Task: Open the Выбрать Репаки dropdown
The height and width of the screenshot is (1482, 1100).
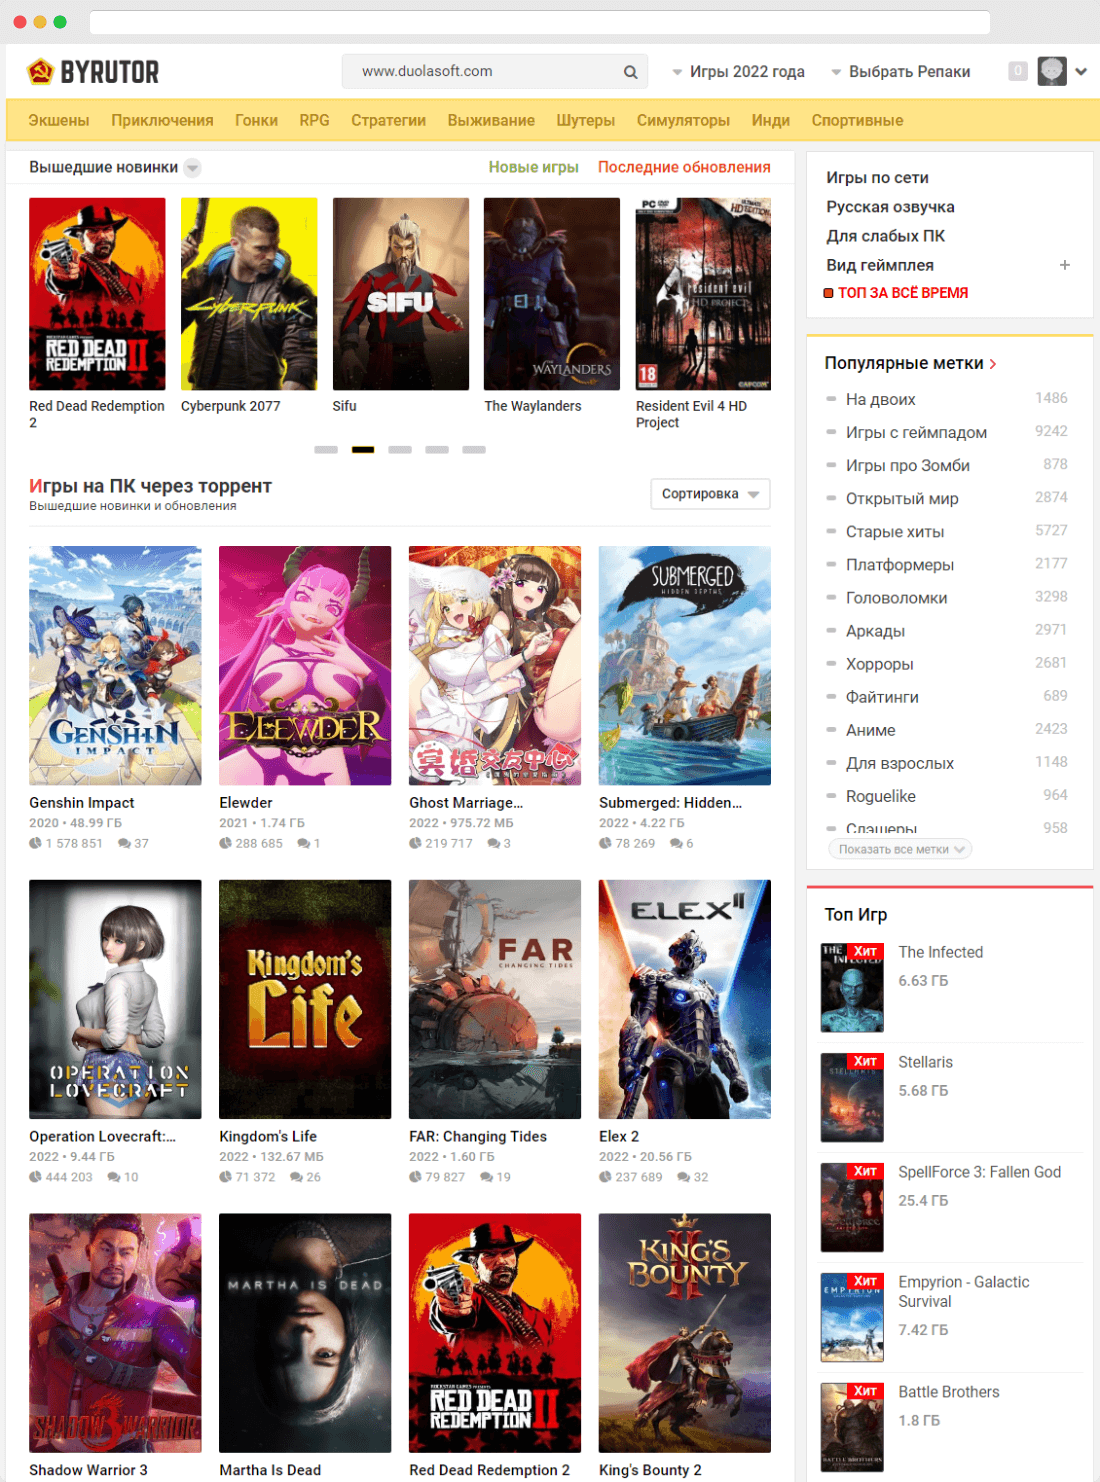Action: point(900,72)
